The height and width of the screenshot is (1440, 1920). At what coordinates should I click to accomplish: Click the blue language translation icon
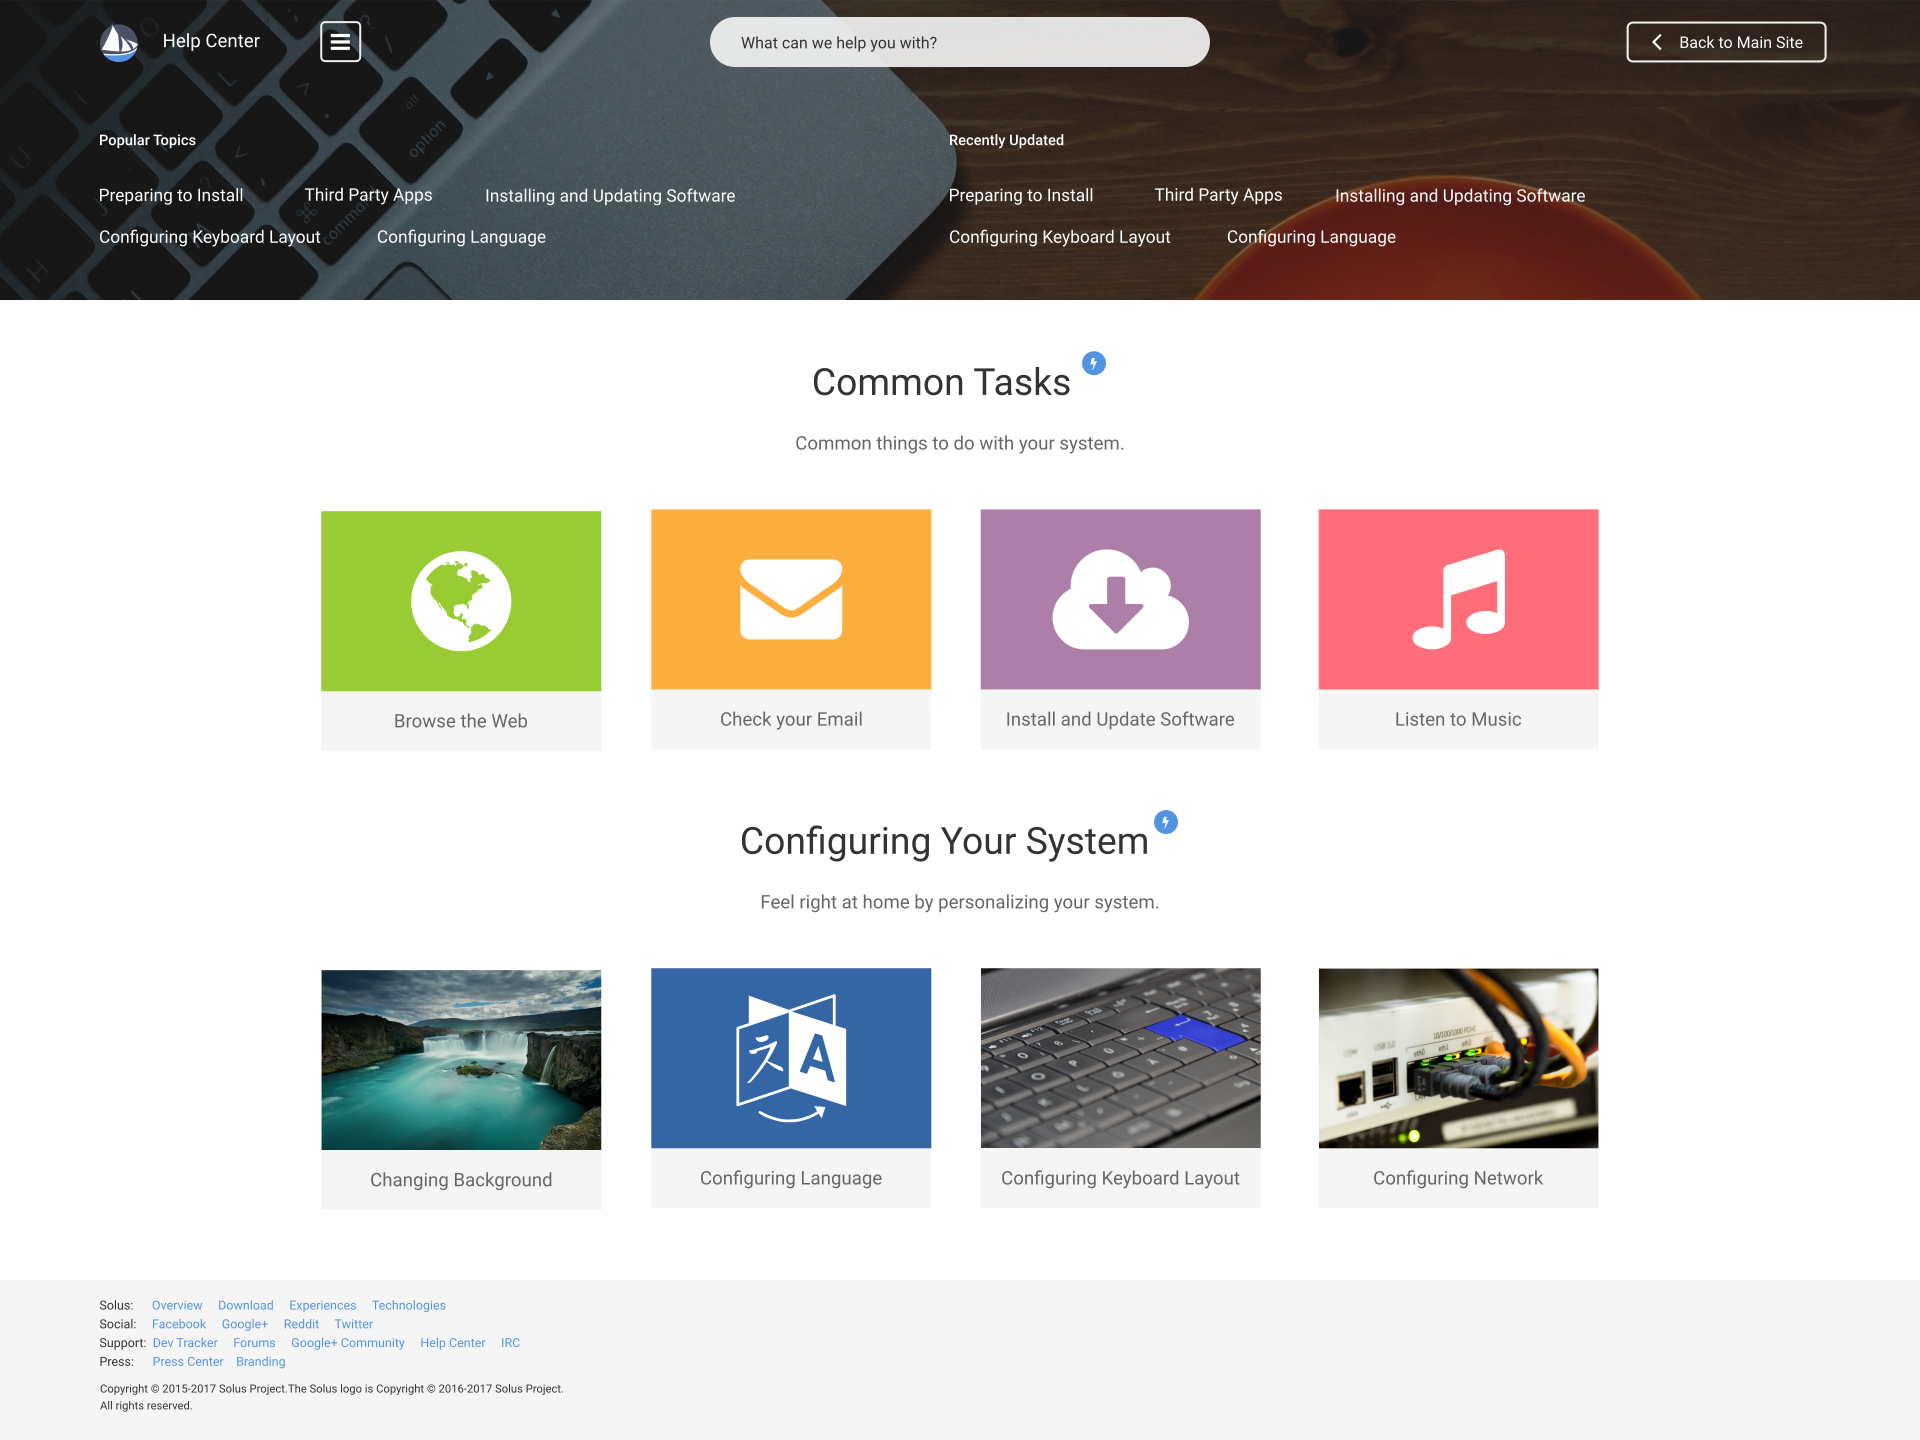tap(791, 1058)
